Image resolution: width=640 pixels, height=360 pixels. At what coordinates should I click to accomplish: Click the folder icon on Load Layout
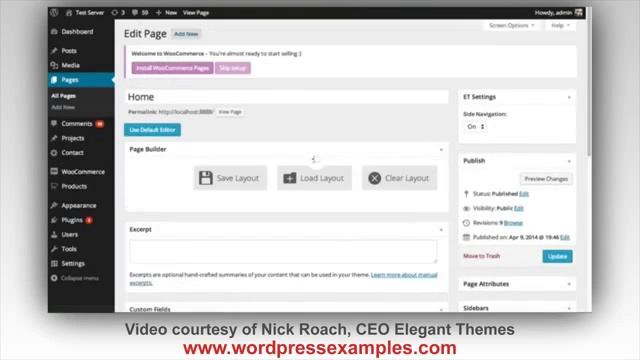tap(290, 178)
